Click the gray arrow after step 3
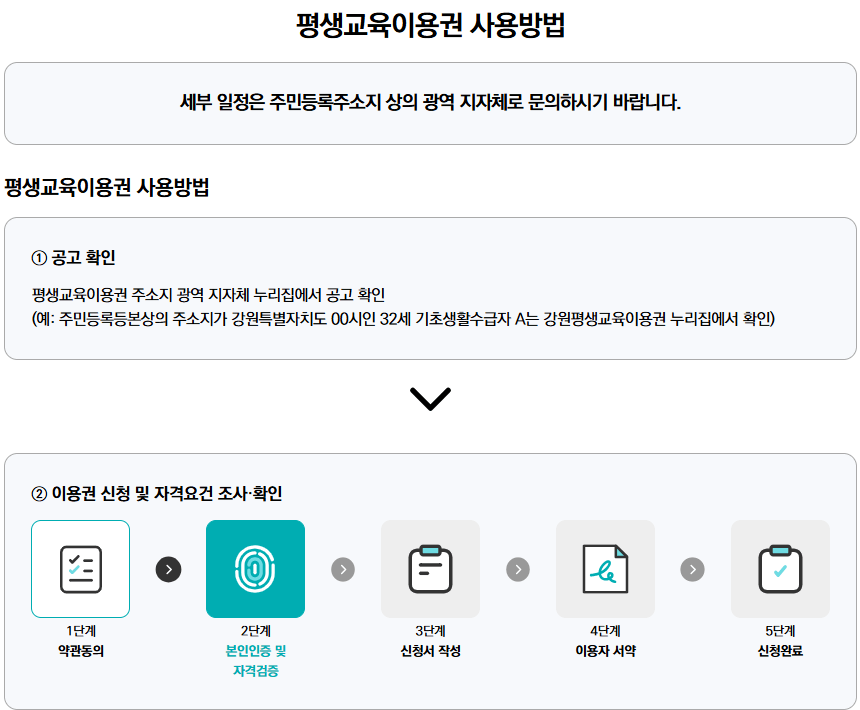 point(518,569)
